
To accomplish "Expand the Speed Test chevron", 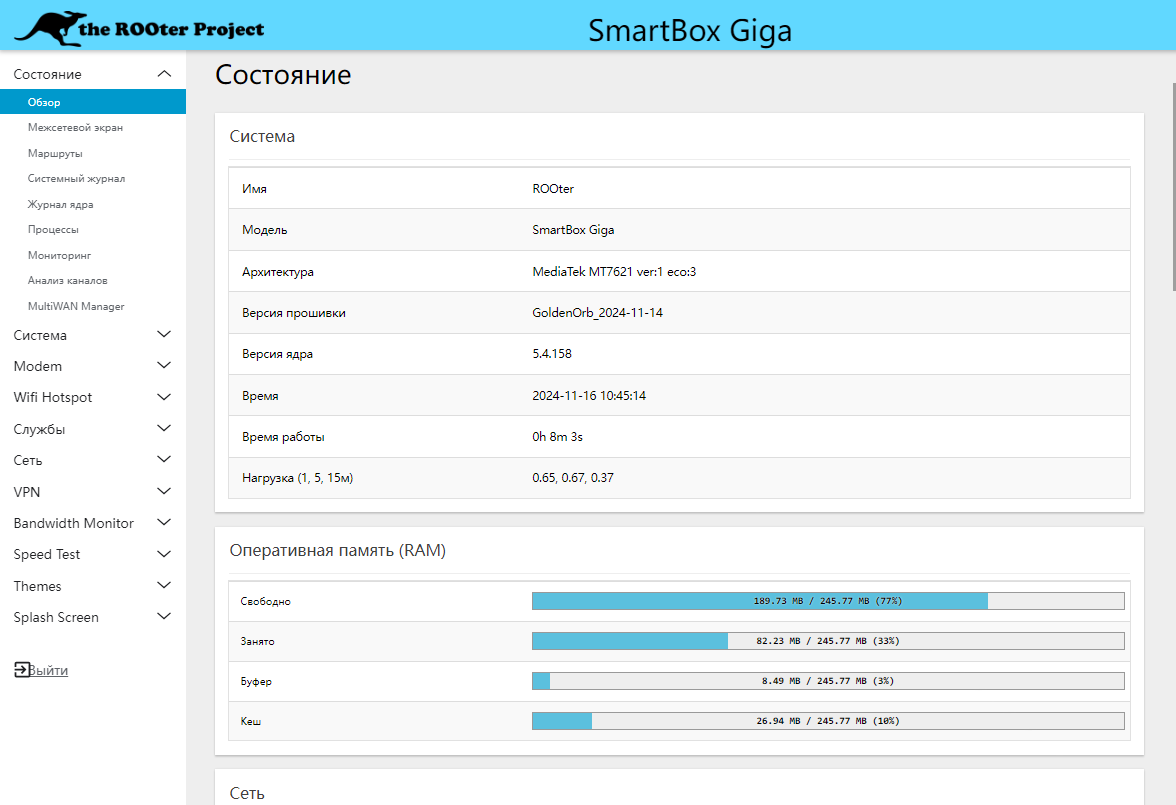I will 164,554.
